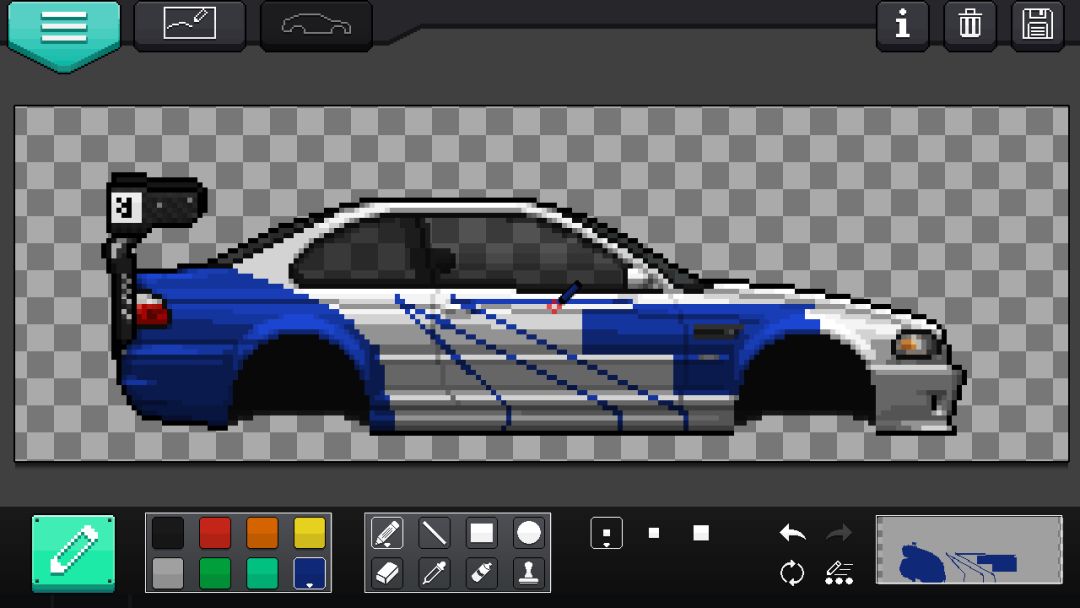This screenshot has height=608, width=1080.
Task: Select the eraser tool
Action: (387, 573)
